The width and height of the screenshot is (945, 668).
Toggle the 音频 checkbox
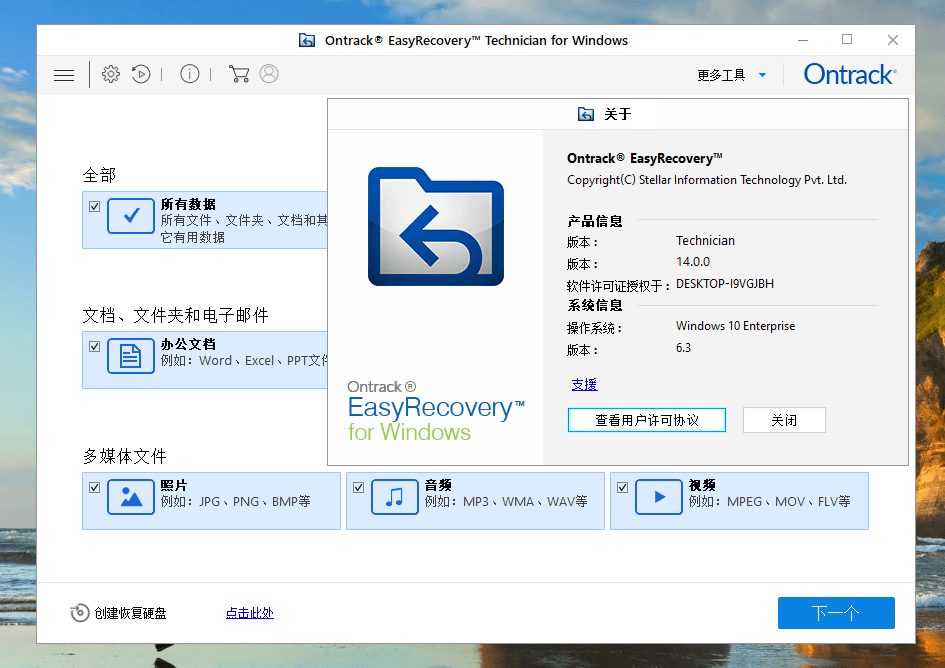(x=359, y=488)
